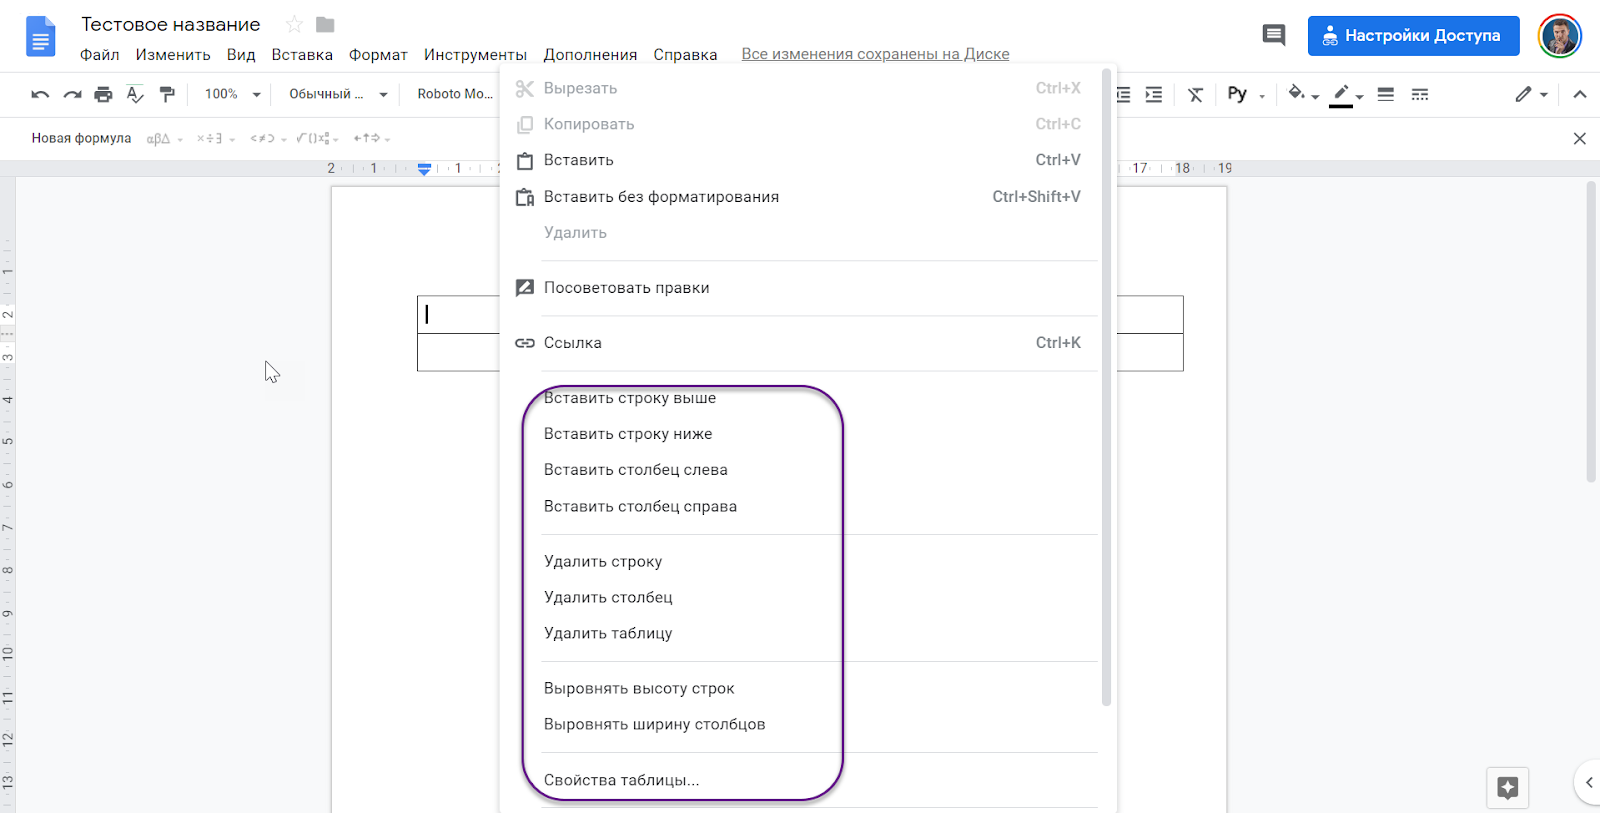Open the cell background fill color picker
1600x813 pixels.
[x=1302, y=94]
